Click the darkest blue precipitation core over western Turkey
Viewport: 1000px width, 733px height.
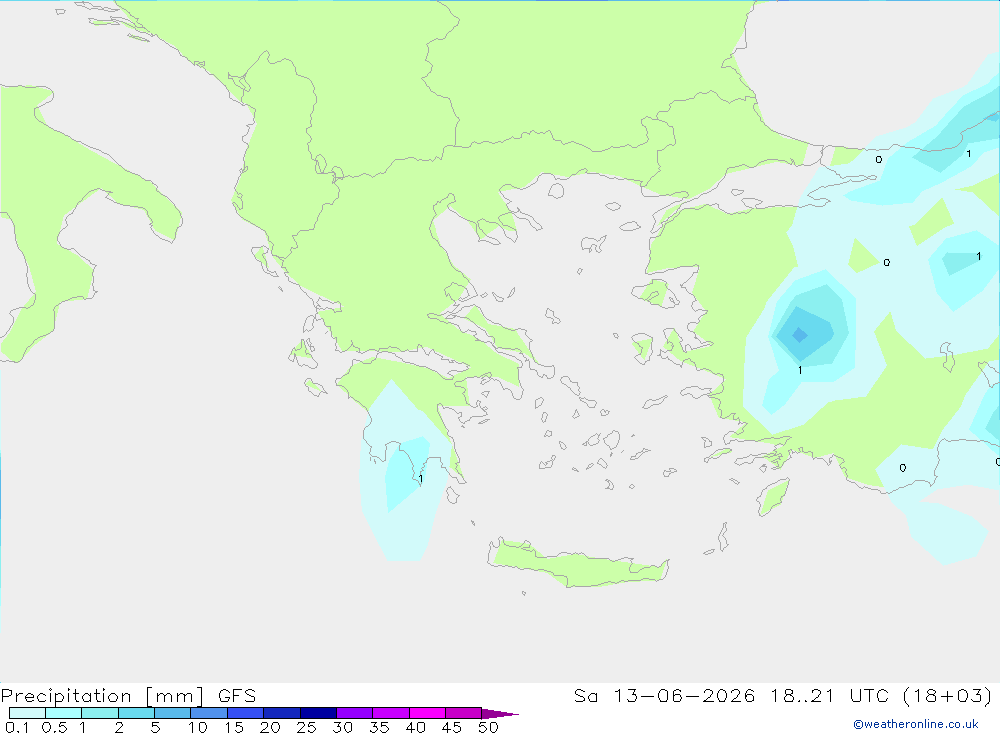pyautogui.click(x=800, y=334)
